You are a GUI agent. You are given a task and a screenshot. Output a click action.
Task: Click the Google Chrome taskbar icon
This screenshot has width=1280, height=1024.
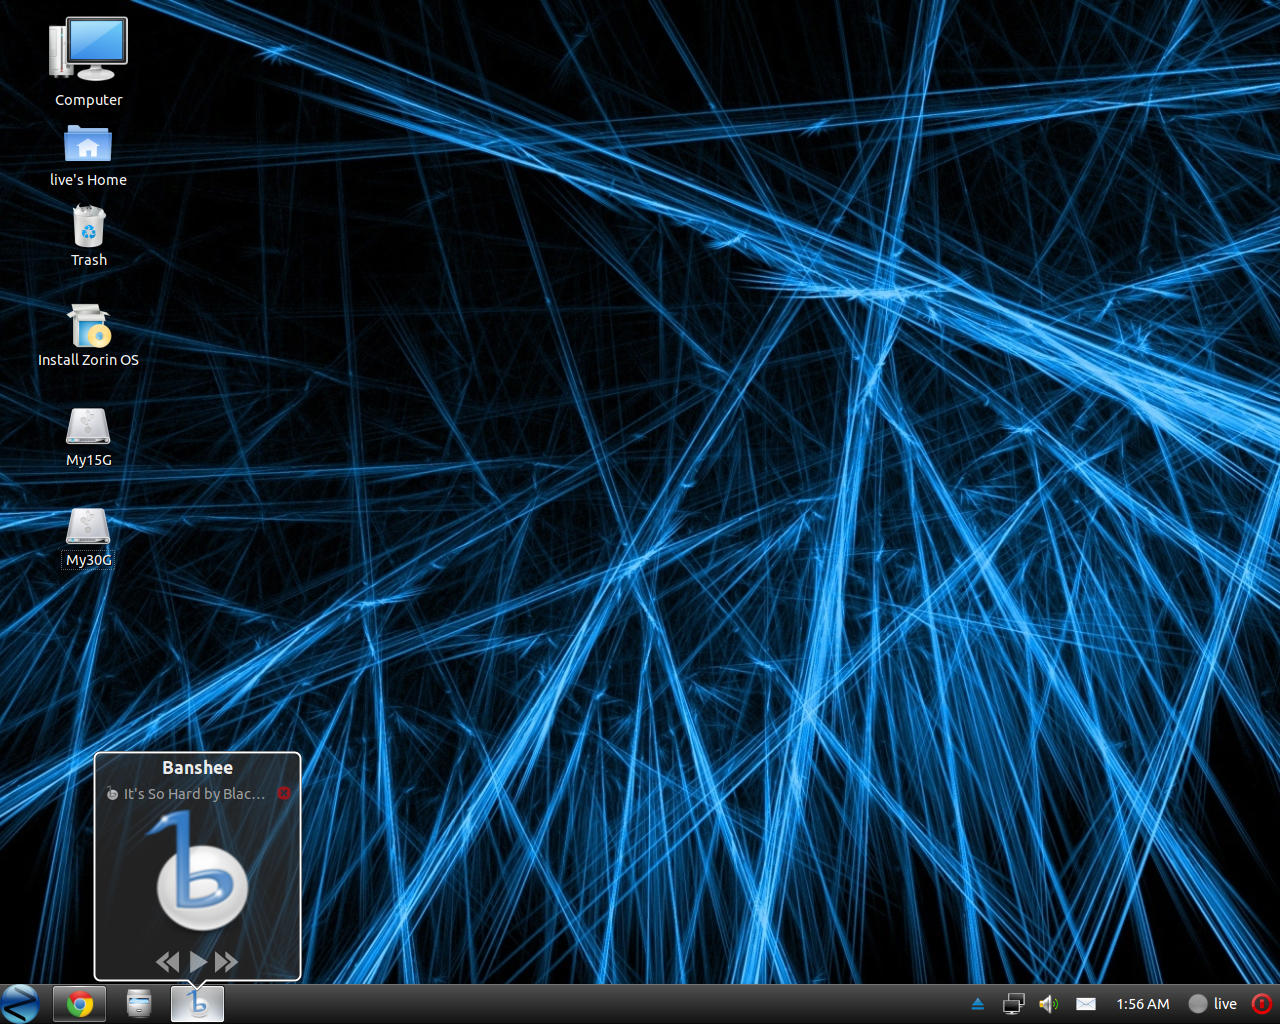point(79,1004)
